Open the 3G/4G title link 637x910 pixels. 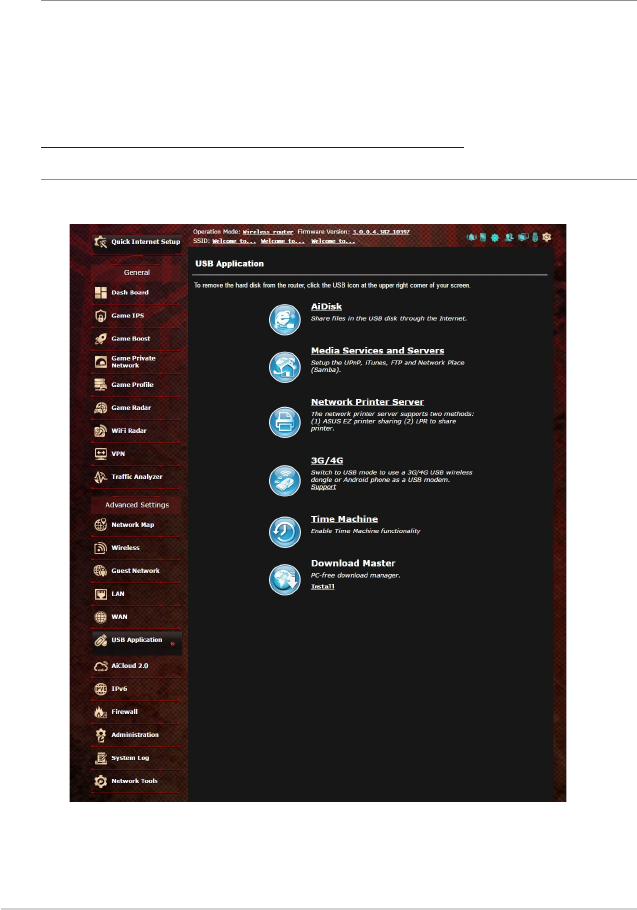coord(327,460)
